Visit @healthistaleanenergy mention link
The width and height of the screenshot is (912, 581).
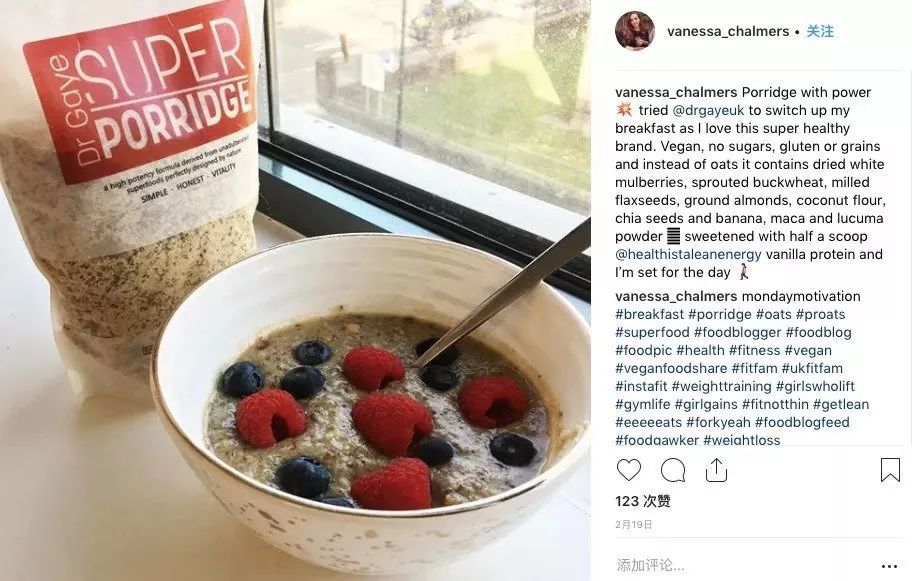[x=688, y=255]
